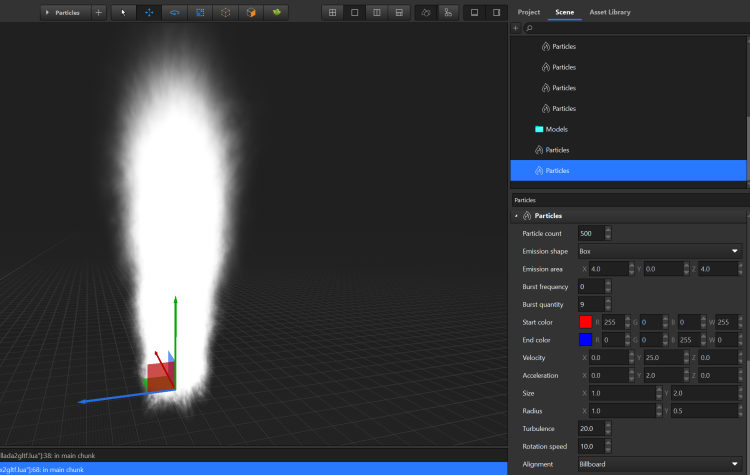
Task: Click the plus button beside Particles dropdown
Action: pyautogui.click(x=98, y=13)
